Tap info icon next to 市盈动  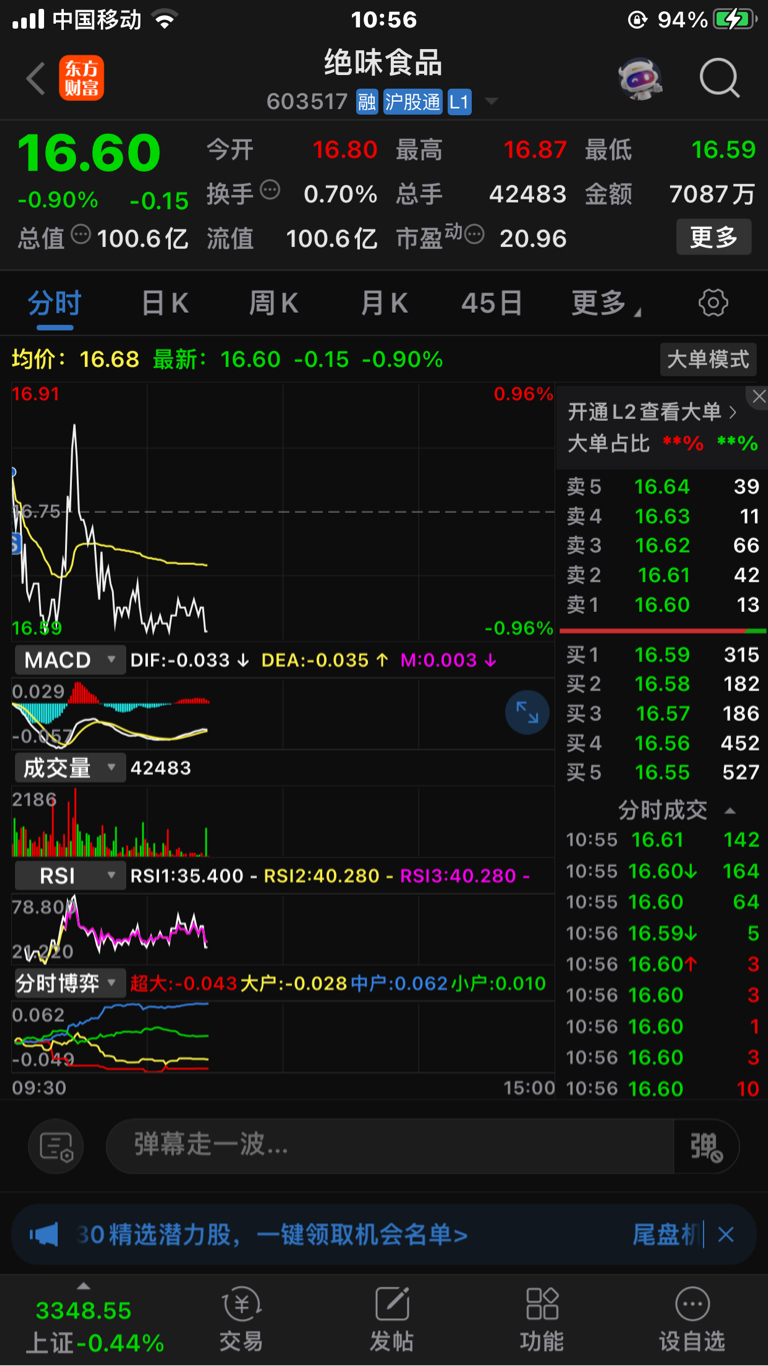[x=475, y=235]
